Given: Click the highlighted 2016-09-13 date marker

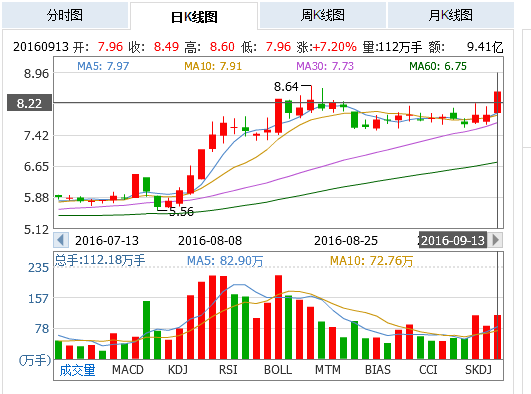Looking at the screenshot, I should point(453,240).
